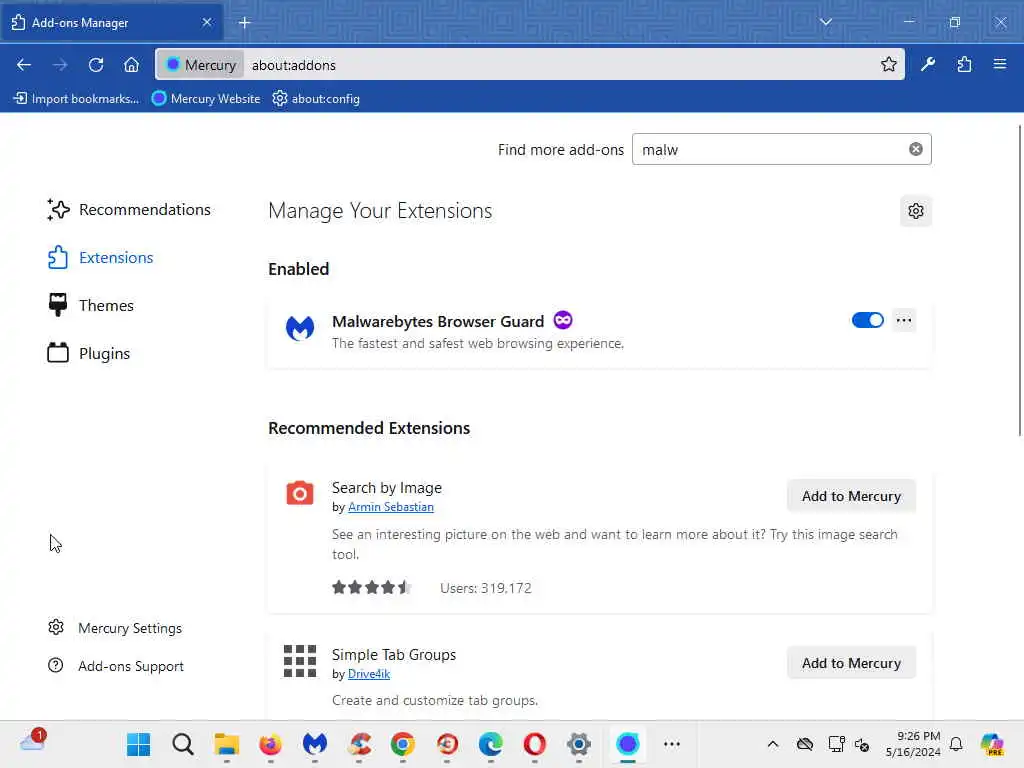
Task: Open Copilot preview from the taskbar
Action: click(993, 744)
